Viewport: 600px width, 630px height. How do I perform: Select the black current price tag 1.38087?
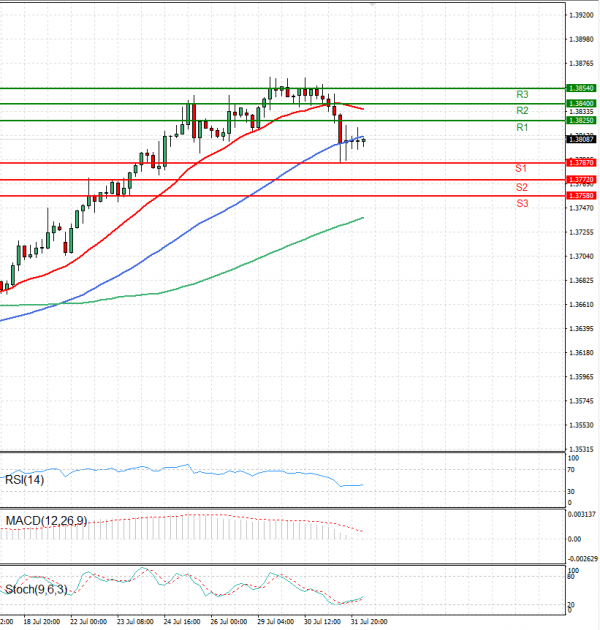pyautogui.click(x=581, y=139)
